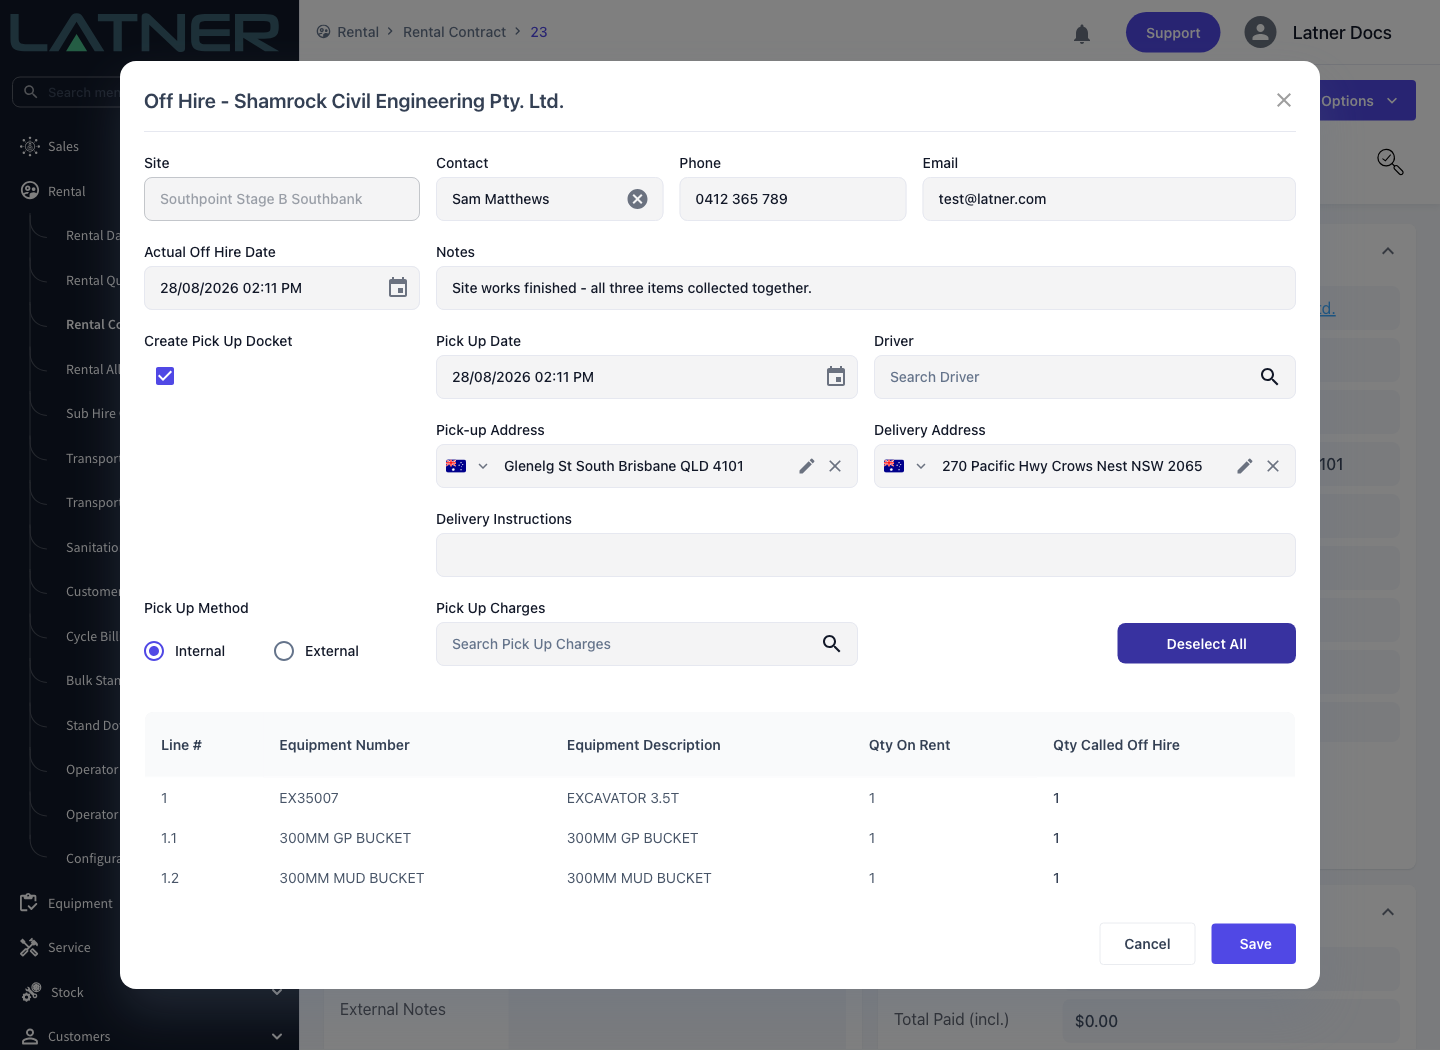Click the Rental sidebar icon

coord(31,191)
